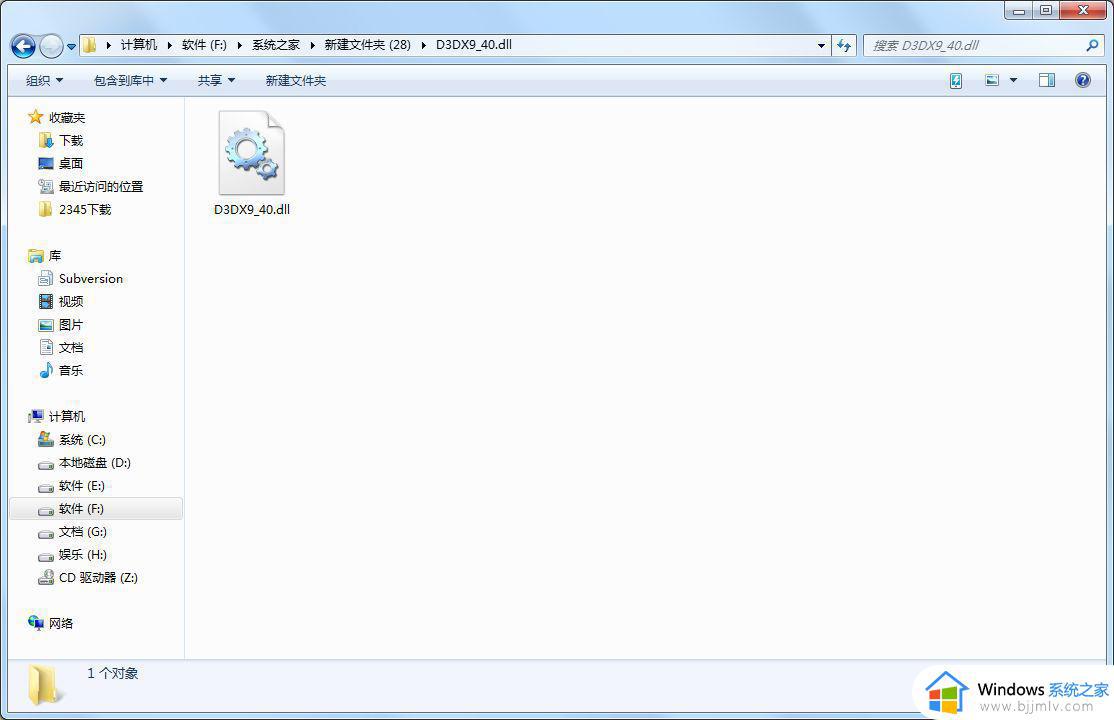Open 下载 in favorites
Screen dimensions: 1114x720
click(71, 140)
